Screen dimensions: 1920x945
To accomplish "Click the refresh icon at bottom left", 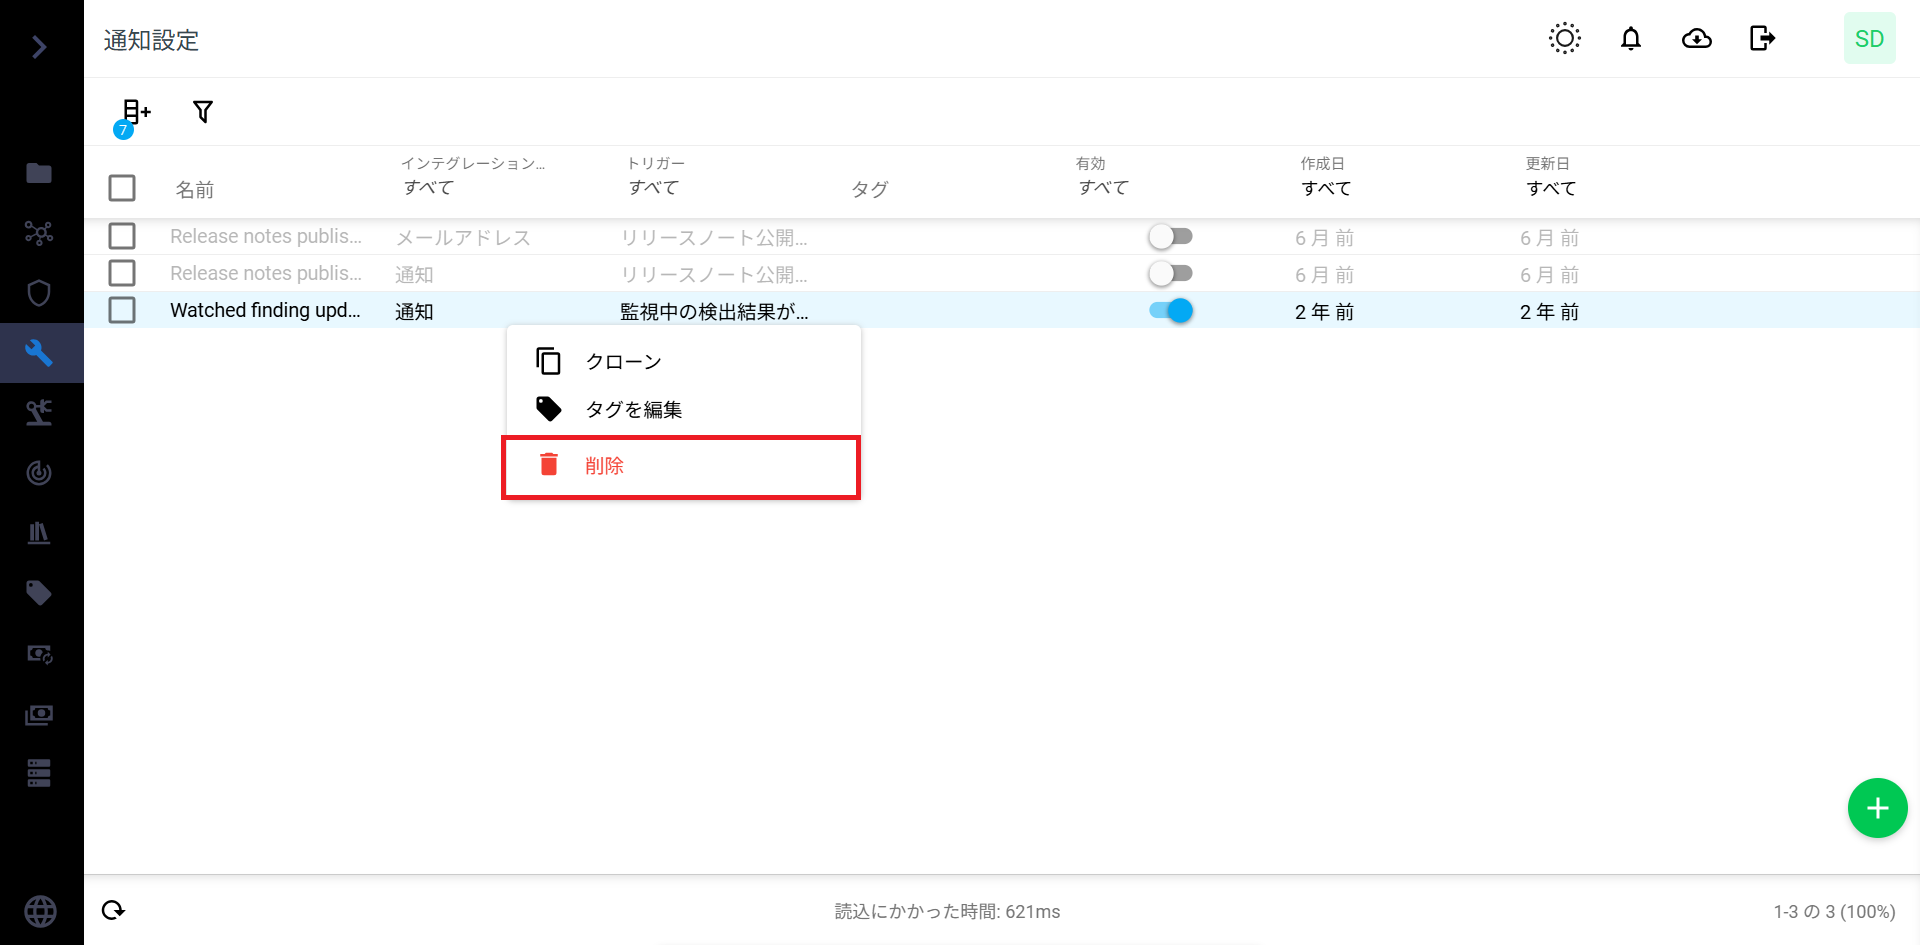I will click(x=114, y=910).
